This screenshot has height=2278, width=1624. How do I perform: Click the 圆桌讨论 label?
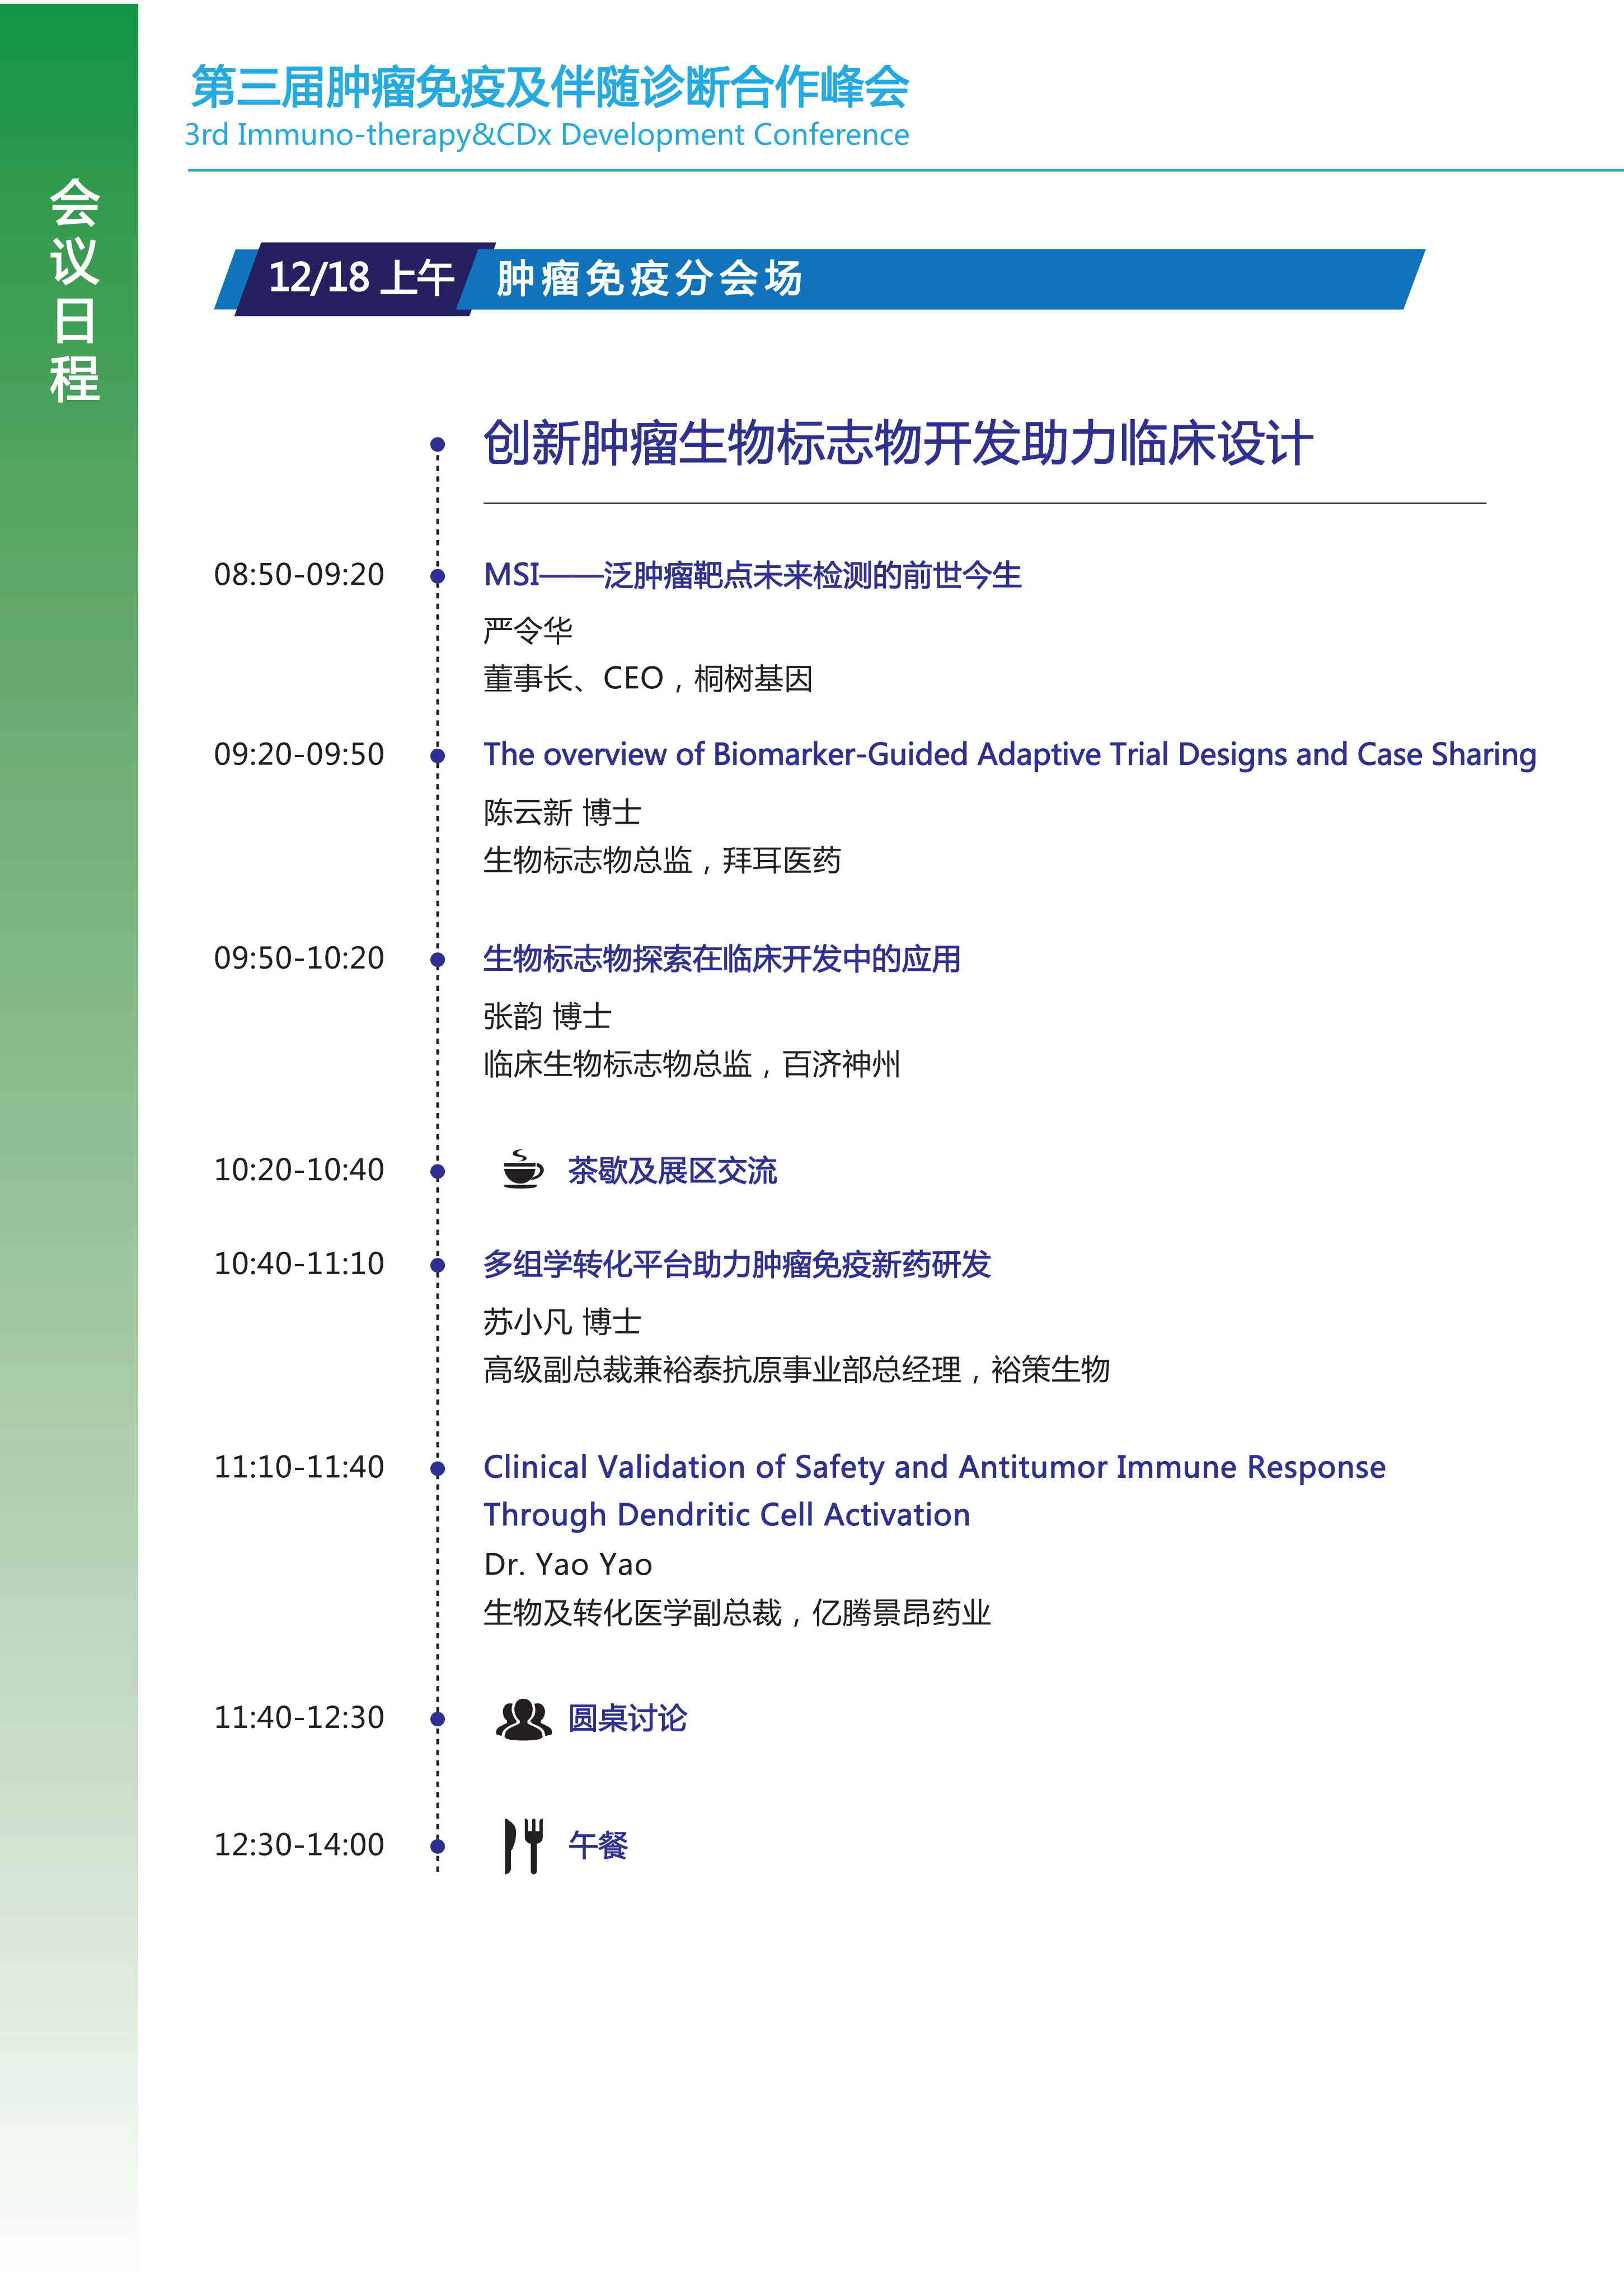click(x=627, y=1718)
